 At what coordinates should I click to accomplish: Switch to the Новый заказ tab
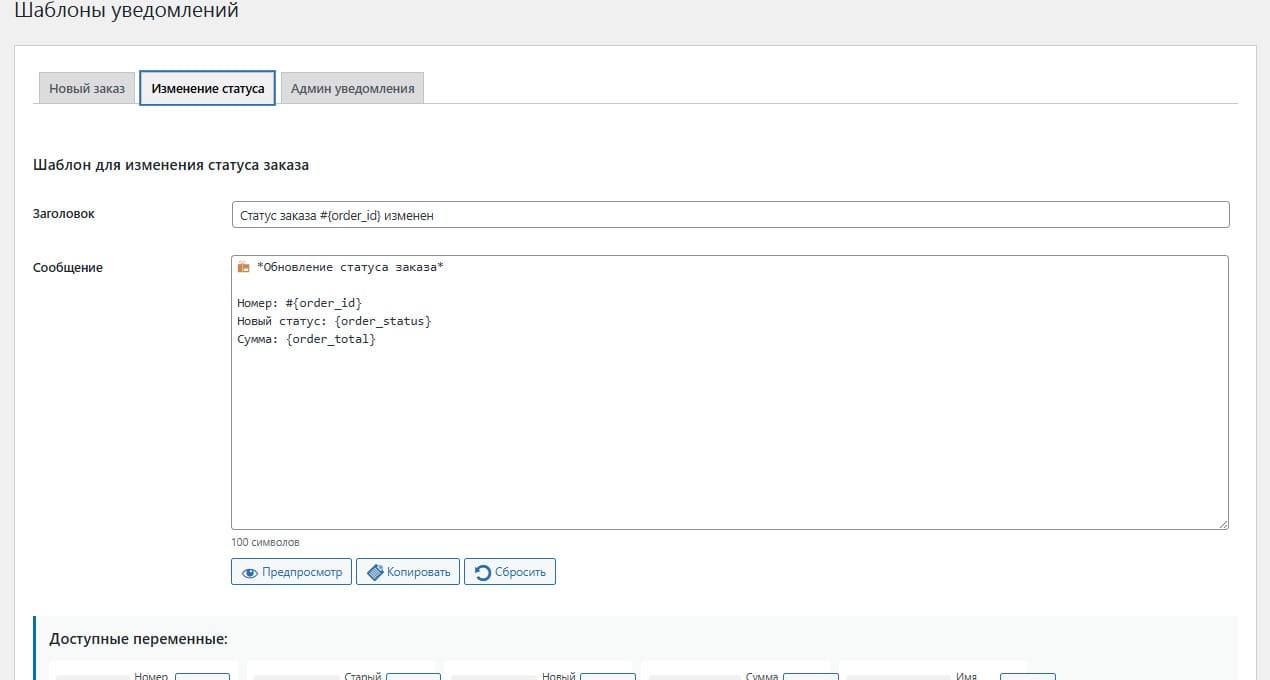(87, 88)
